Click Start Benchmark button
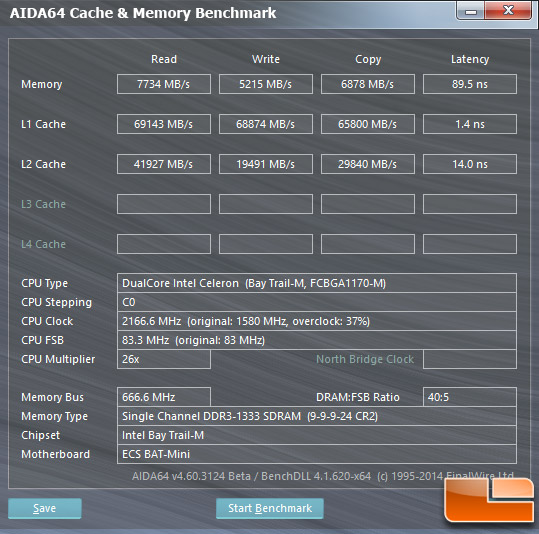Viewport: 539px width, 534px height. pyautogui.click(x=270, y=508)
